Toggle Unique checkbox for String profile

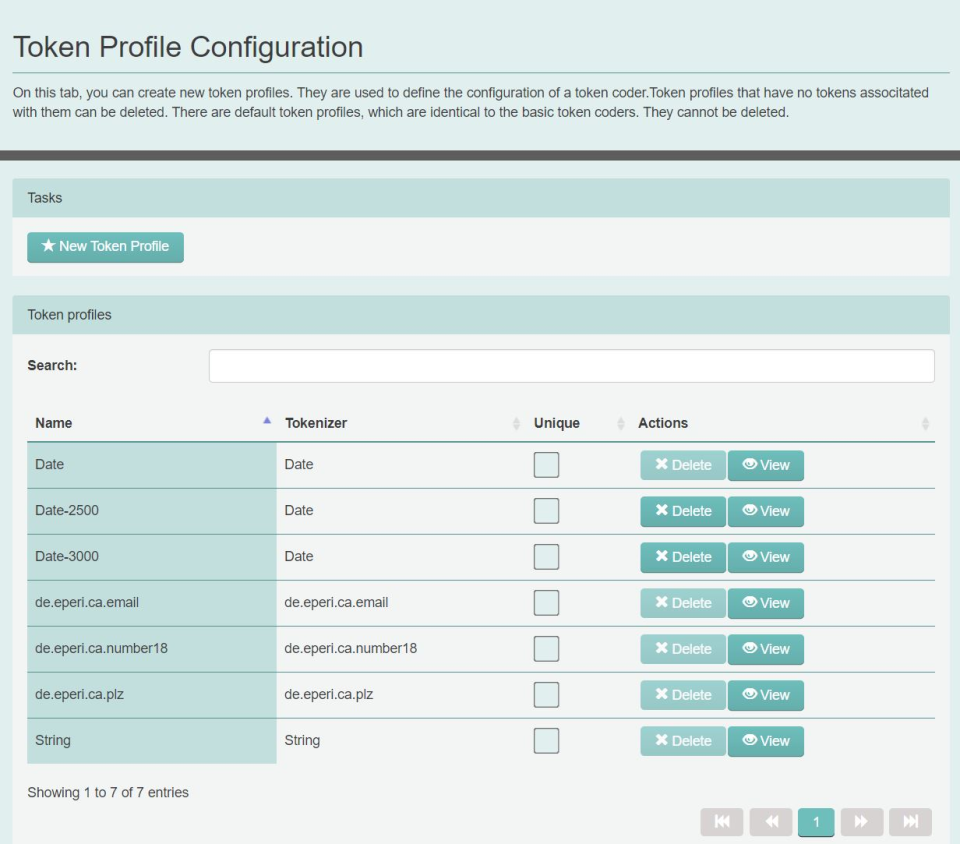tap(546, 741)
